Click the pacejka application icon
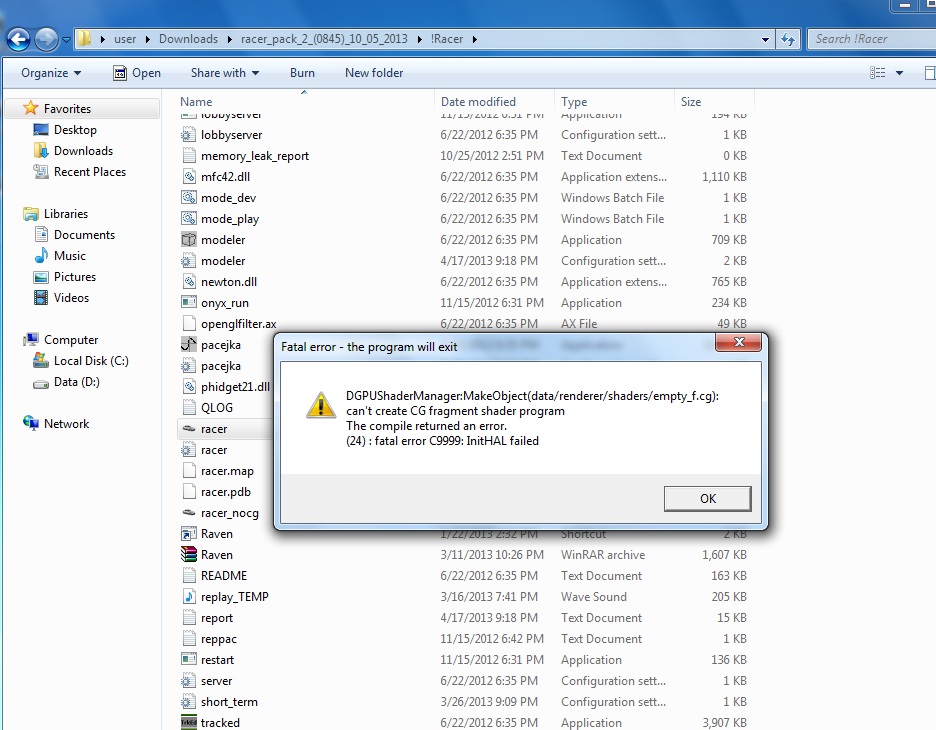This screenshot has height=730, width=936. 189,344
